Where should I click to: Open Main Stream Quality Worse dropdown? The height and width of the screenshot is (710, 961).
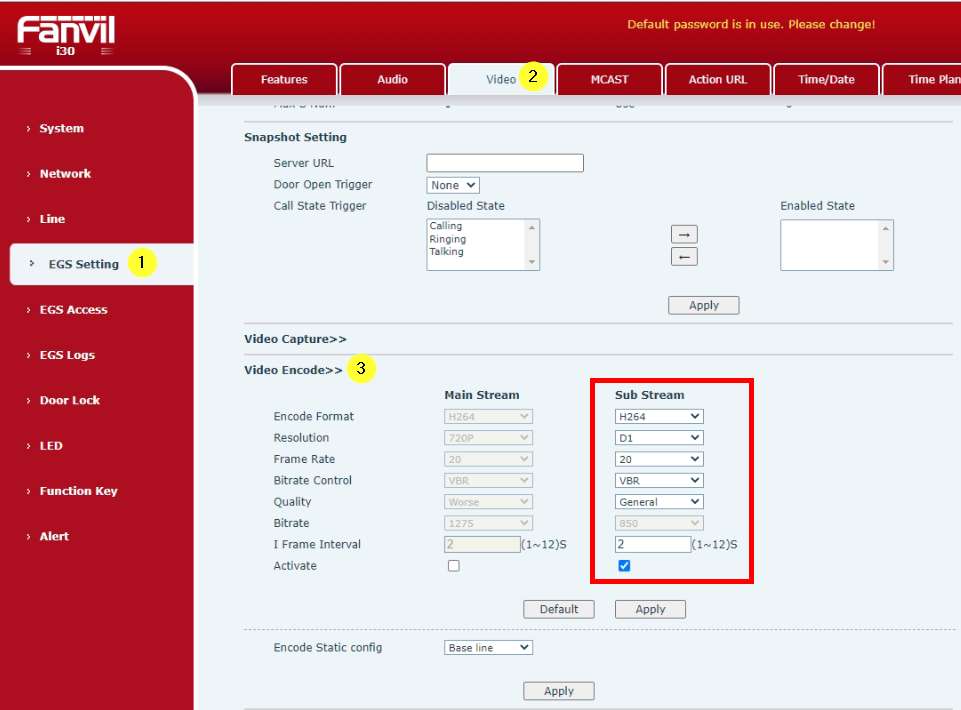[x=488, y=502]
